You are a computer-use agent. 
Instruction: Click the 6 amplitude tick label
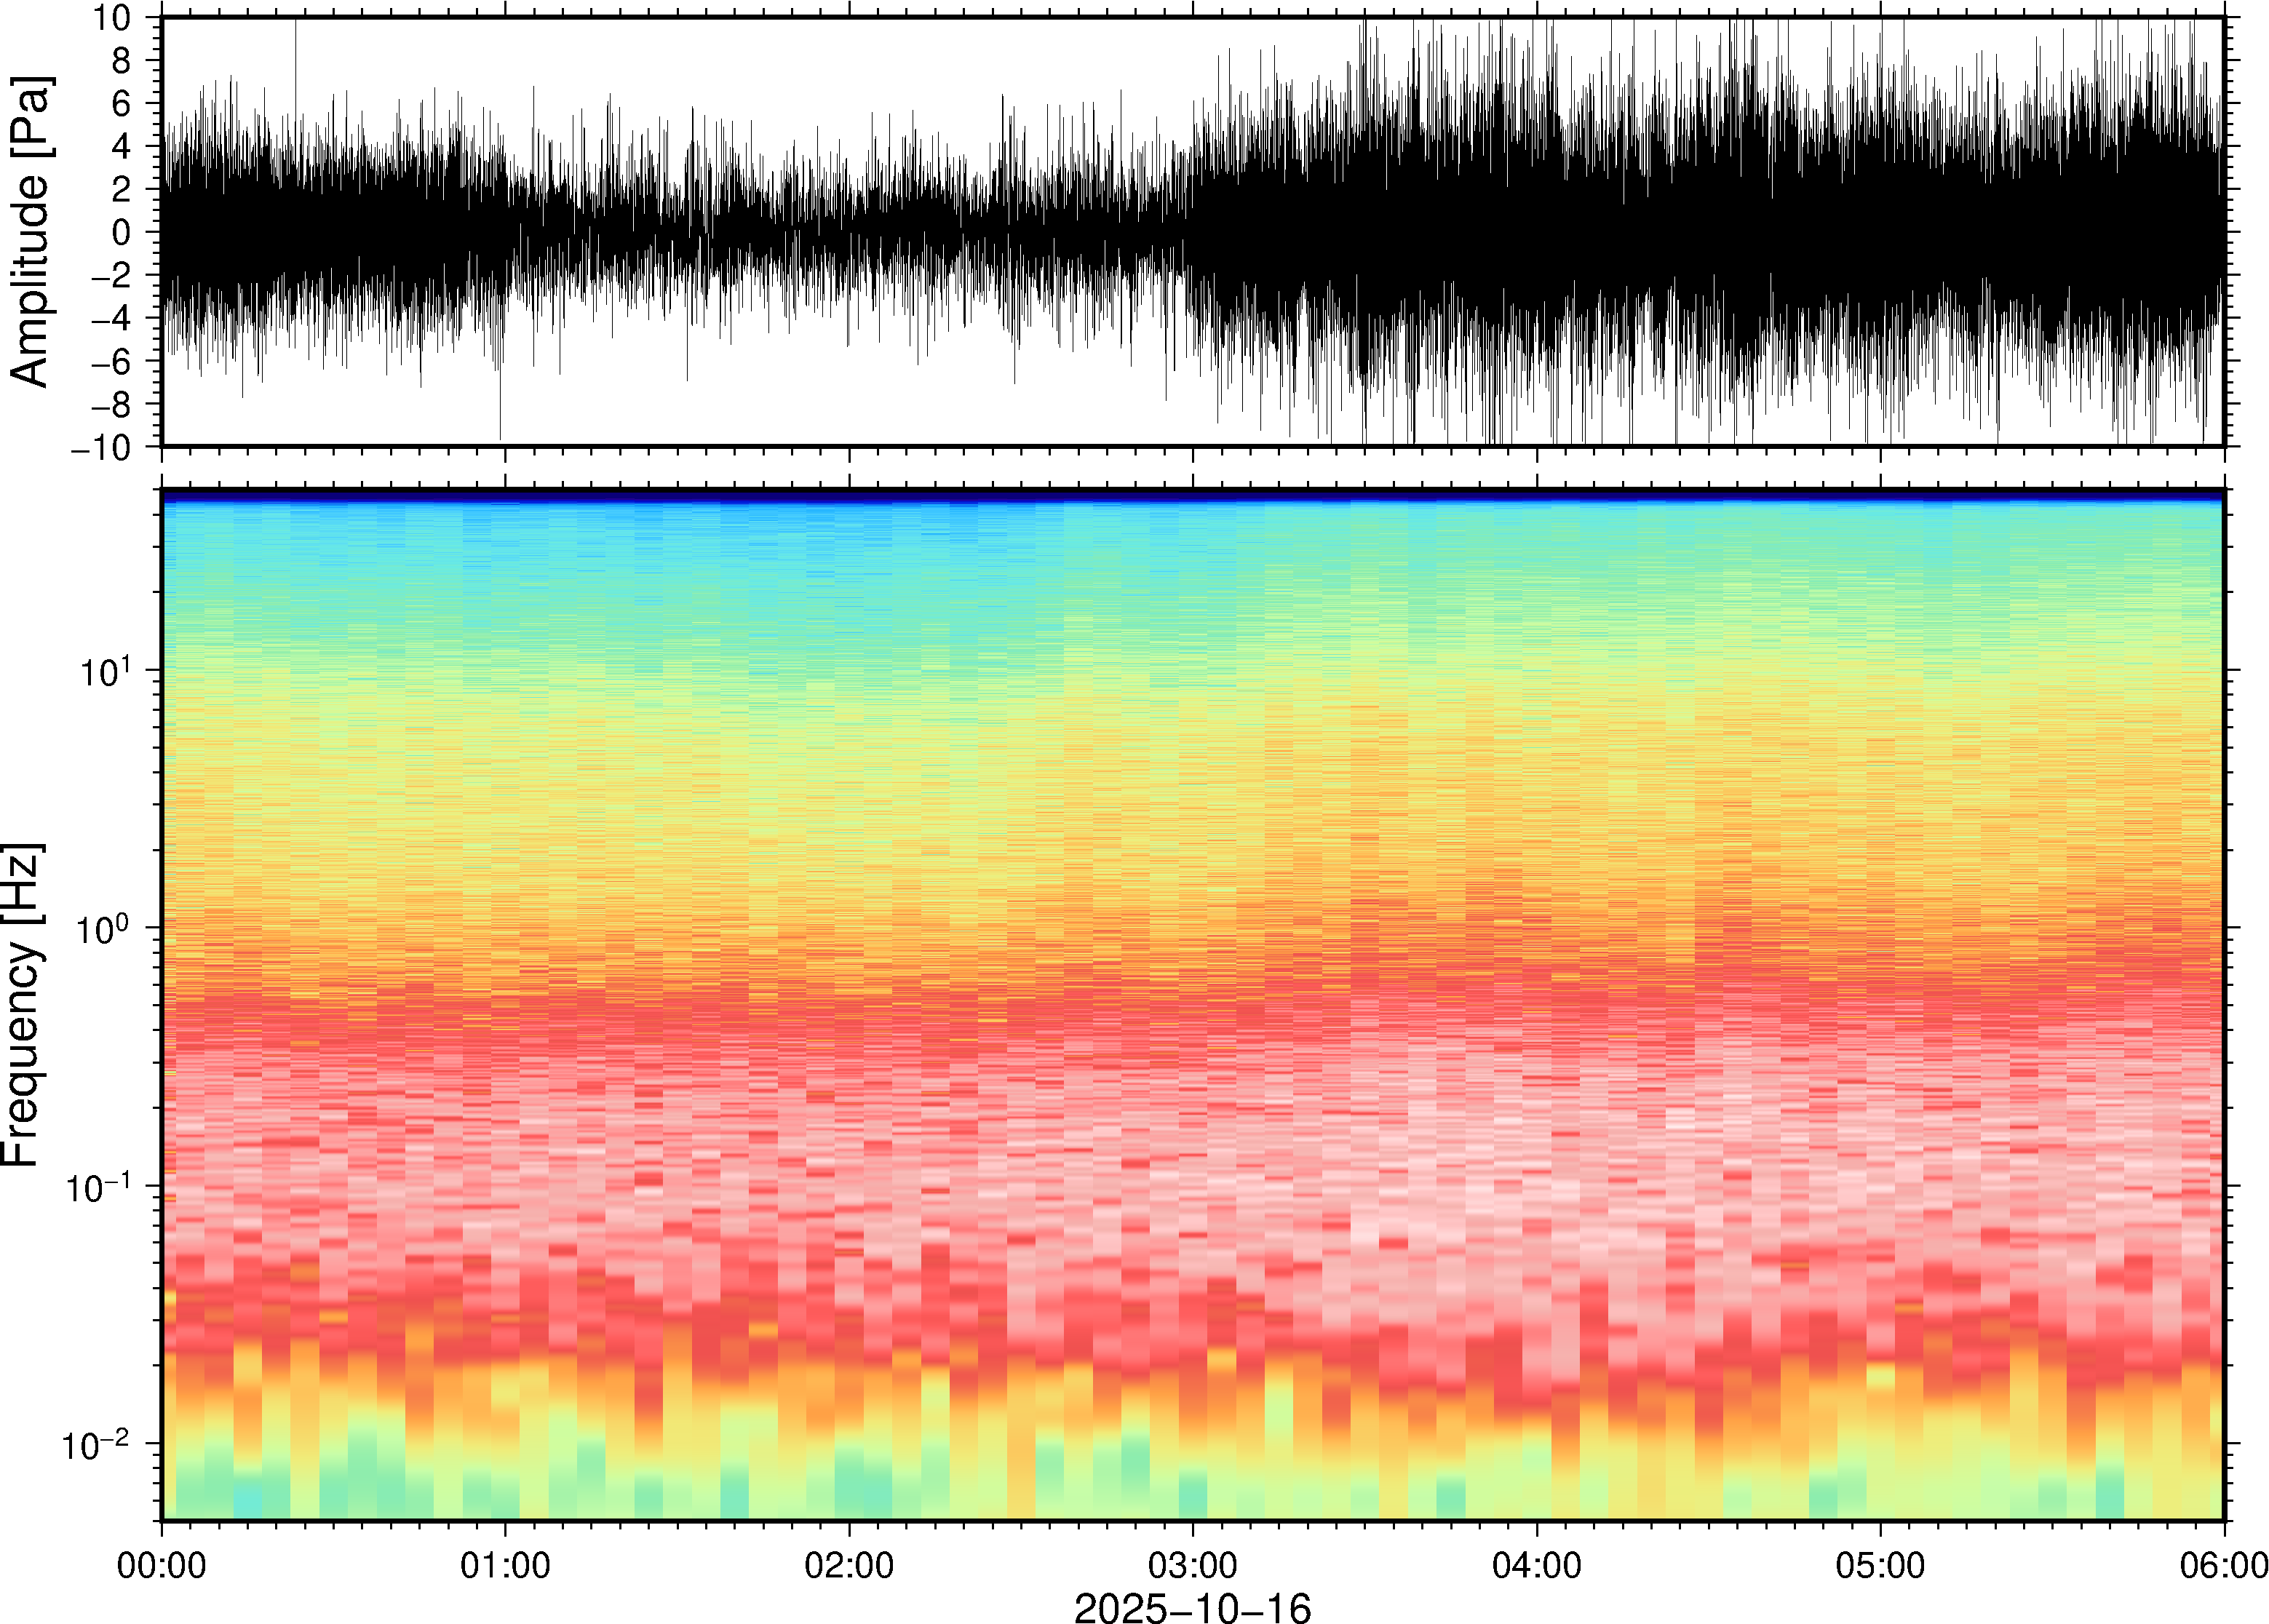pyautogui.click(x=121, y=103)
